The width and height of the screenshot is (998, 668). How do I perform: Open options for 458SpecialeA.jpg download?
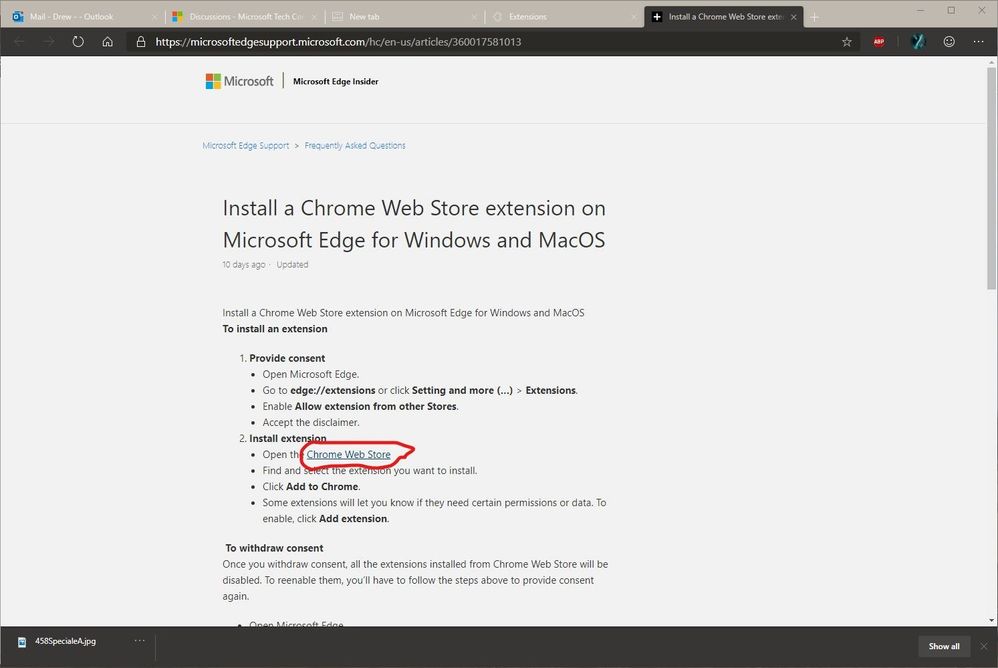(x=139, y=641)
